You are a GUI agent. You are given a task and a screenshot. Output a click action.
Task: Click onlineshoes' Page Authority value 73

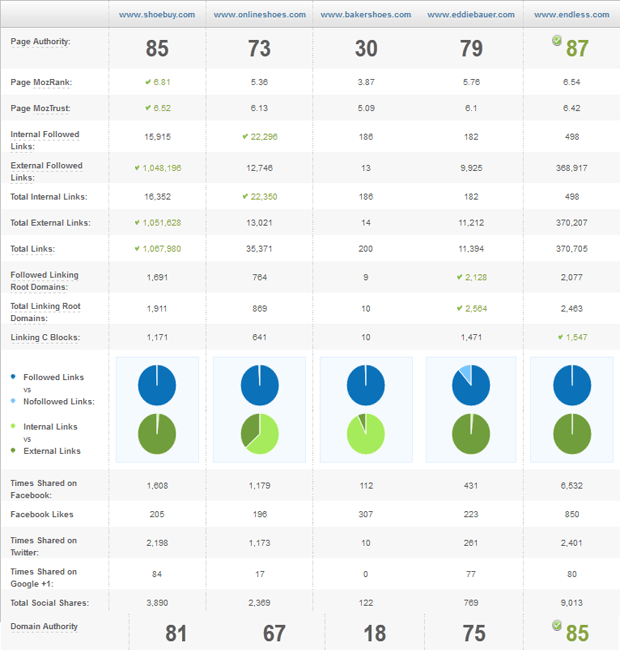(x=259, y=49)
